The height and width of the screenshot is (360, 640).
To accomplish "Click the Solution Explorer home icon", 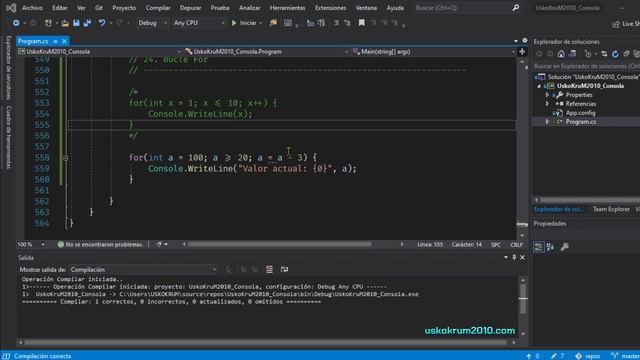I will coord(561,54).
